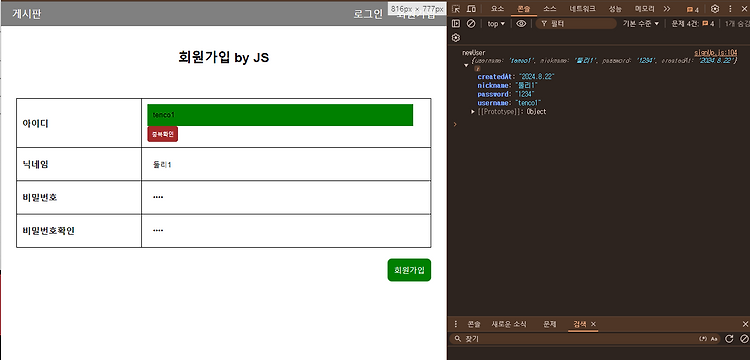Open the 네트워크 tab
750x360 pixels.
tap(582, 9)
